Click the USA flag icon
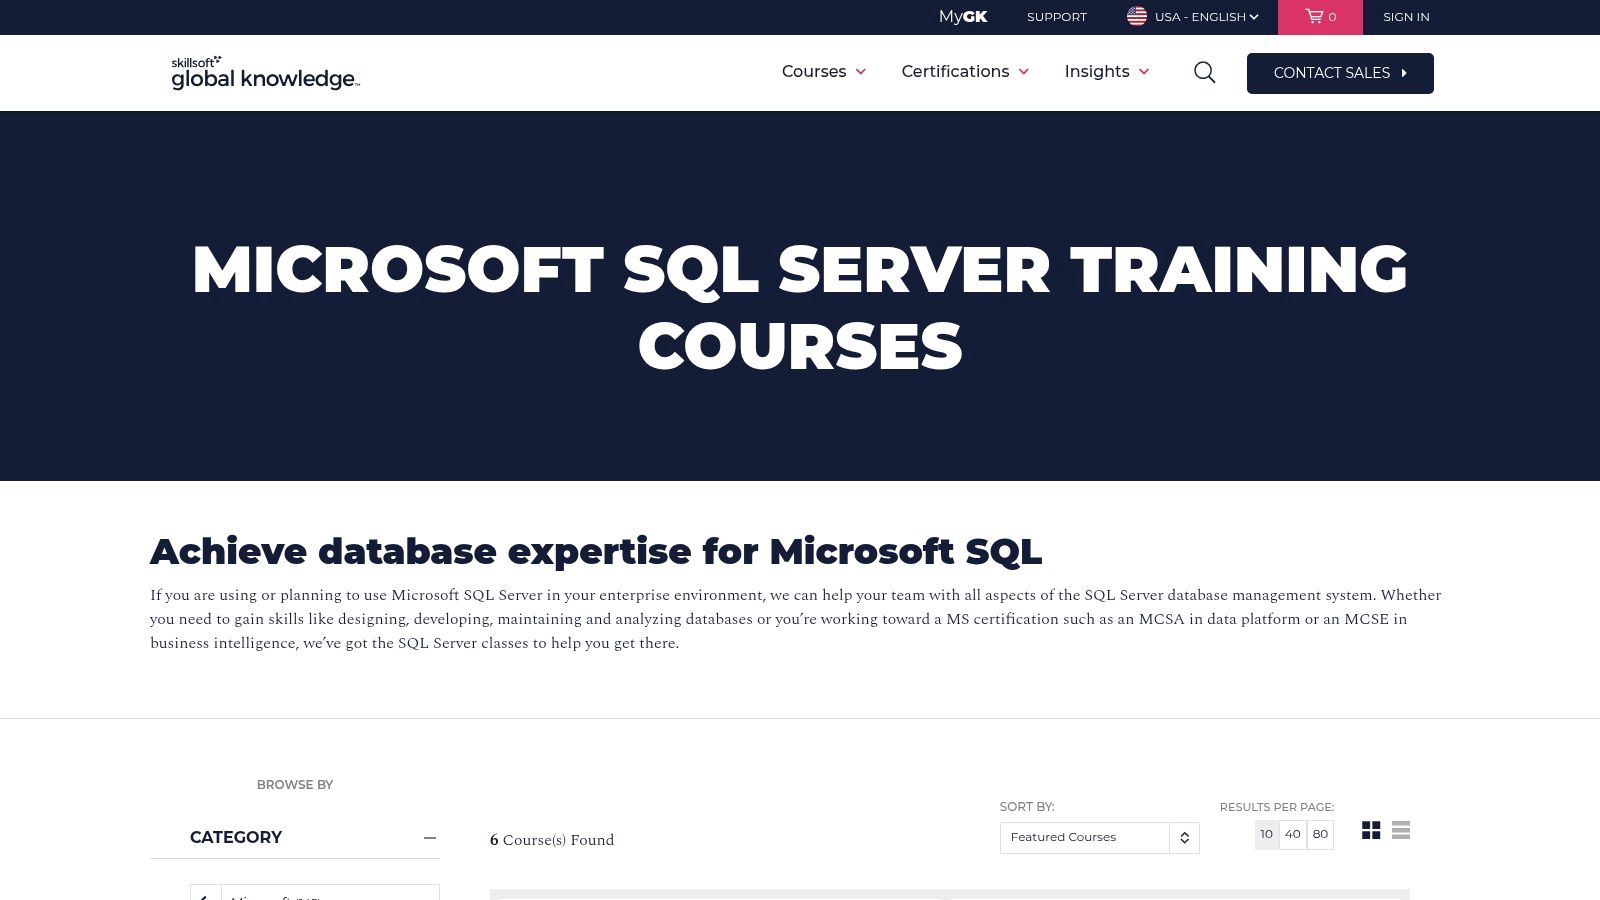Image resolution: width=1600 pixels, height=900 pixels. pyautogui.click(x=1137, y=16)
